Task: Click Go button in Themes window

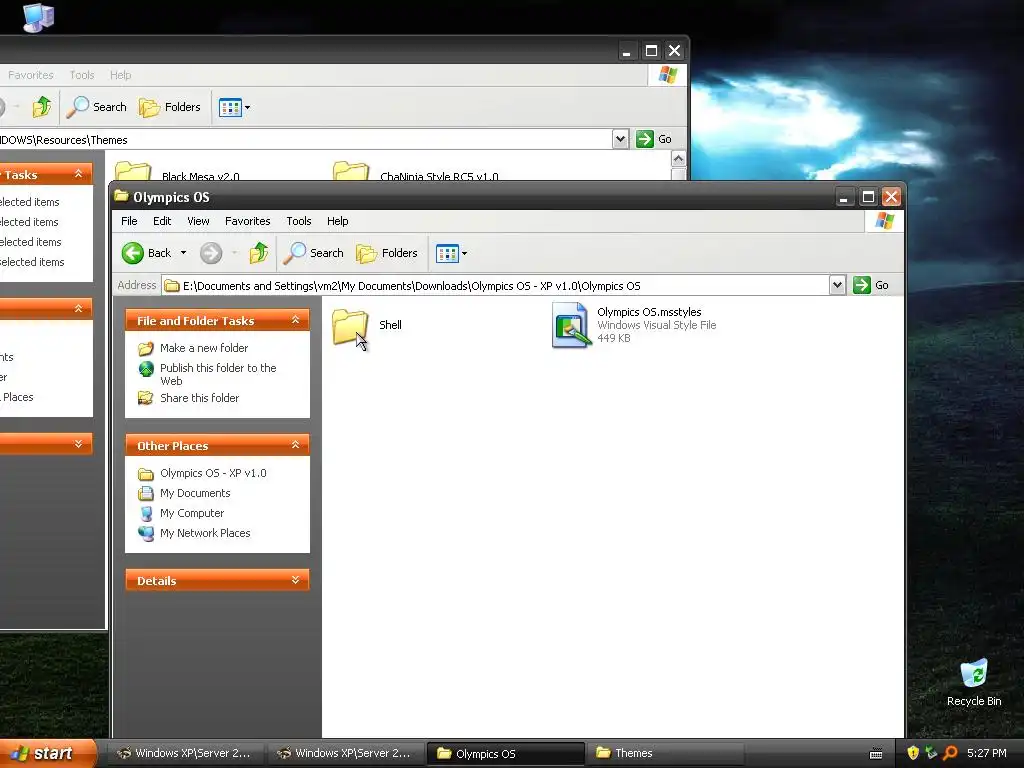Action: coord(654,139)
